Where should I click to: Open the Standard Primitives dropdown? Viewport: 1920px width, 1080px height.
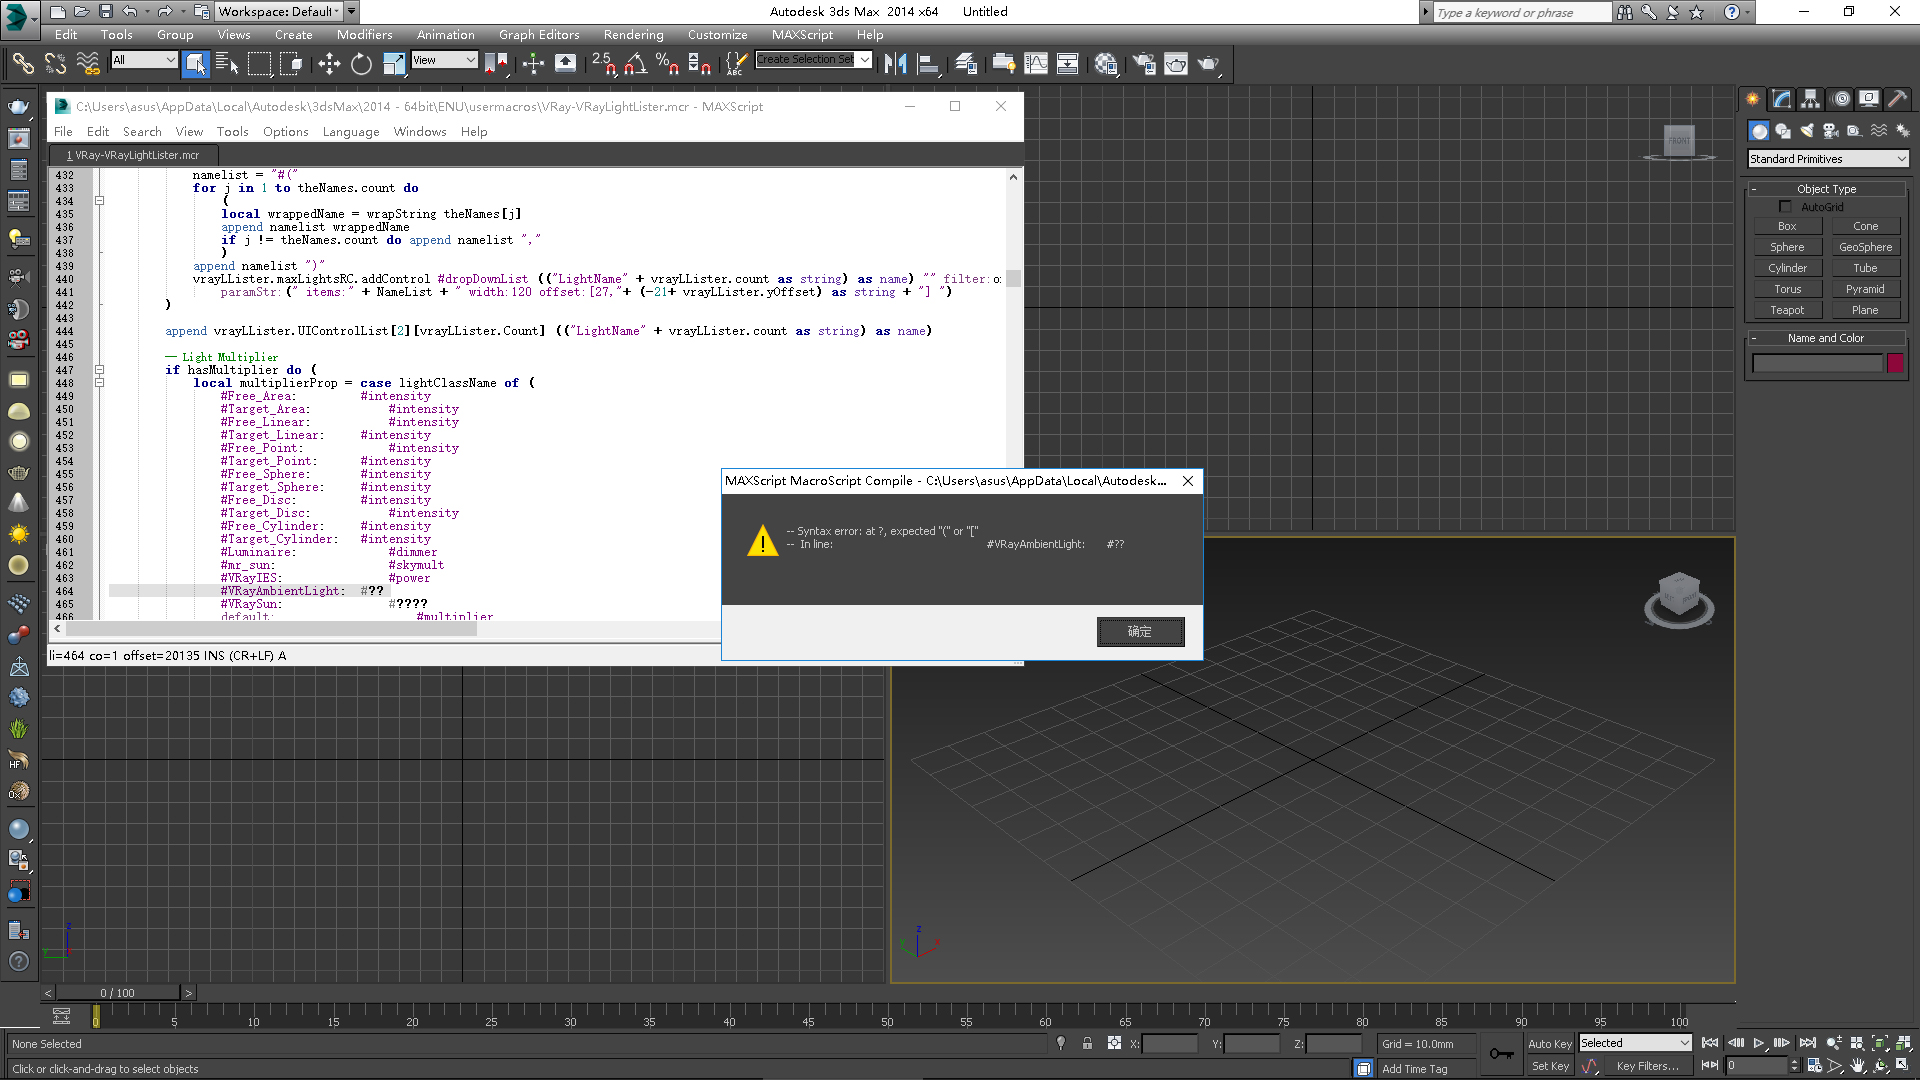1828,159
